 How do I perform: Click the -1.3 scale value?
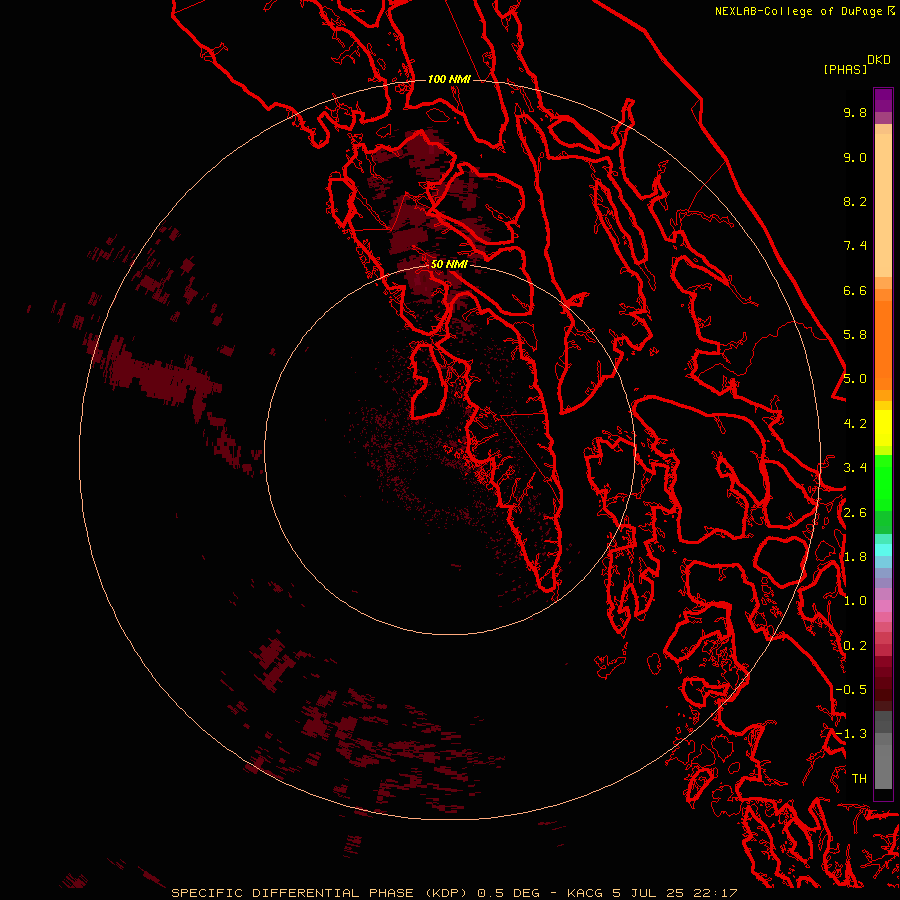(x=851, y=734)
